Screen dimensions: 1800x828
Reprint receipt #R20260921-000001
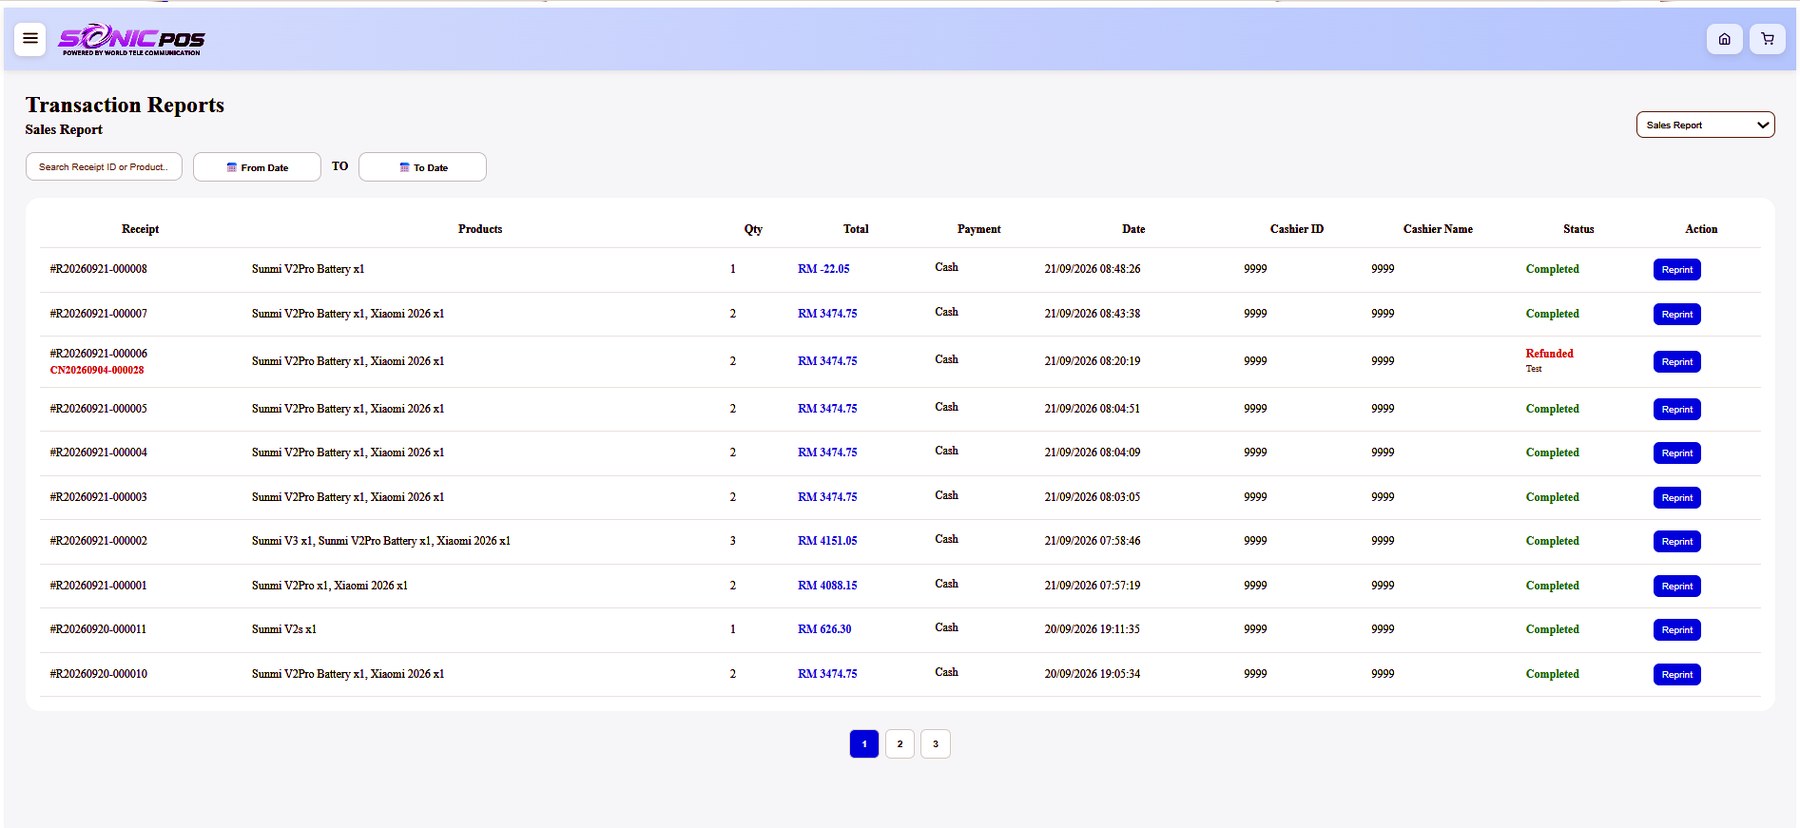click(x=1677, y=586)
